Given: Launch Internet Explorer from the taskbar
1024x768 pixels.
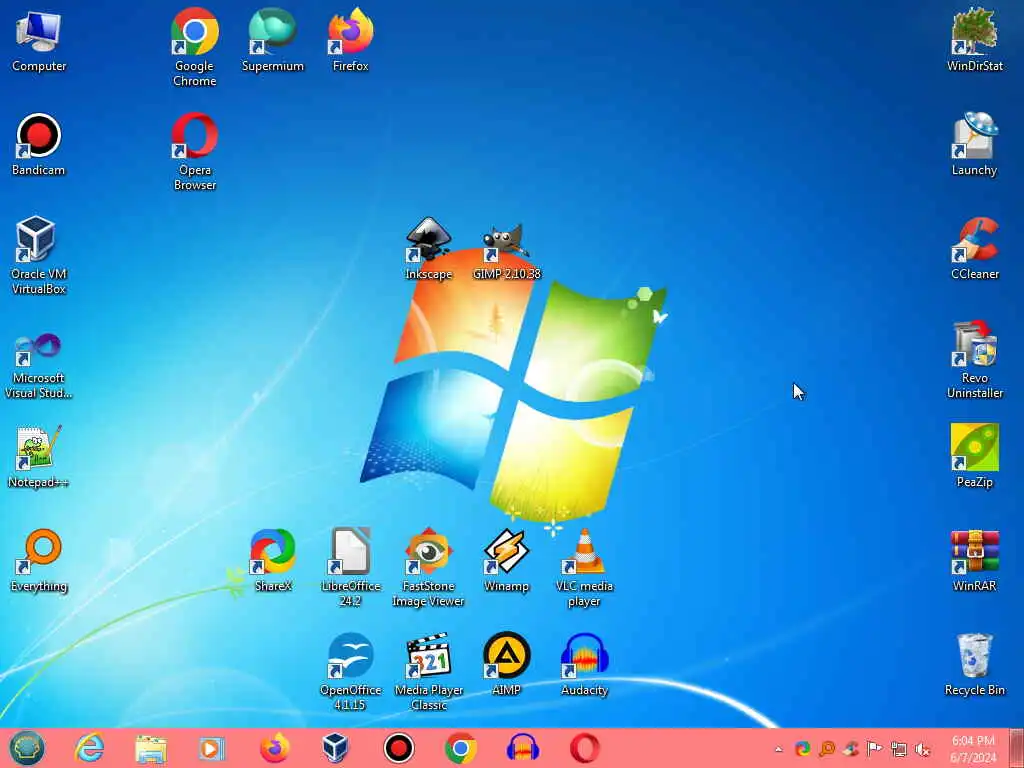Looking at the screenshot, I should click(89, 748).
